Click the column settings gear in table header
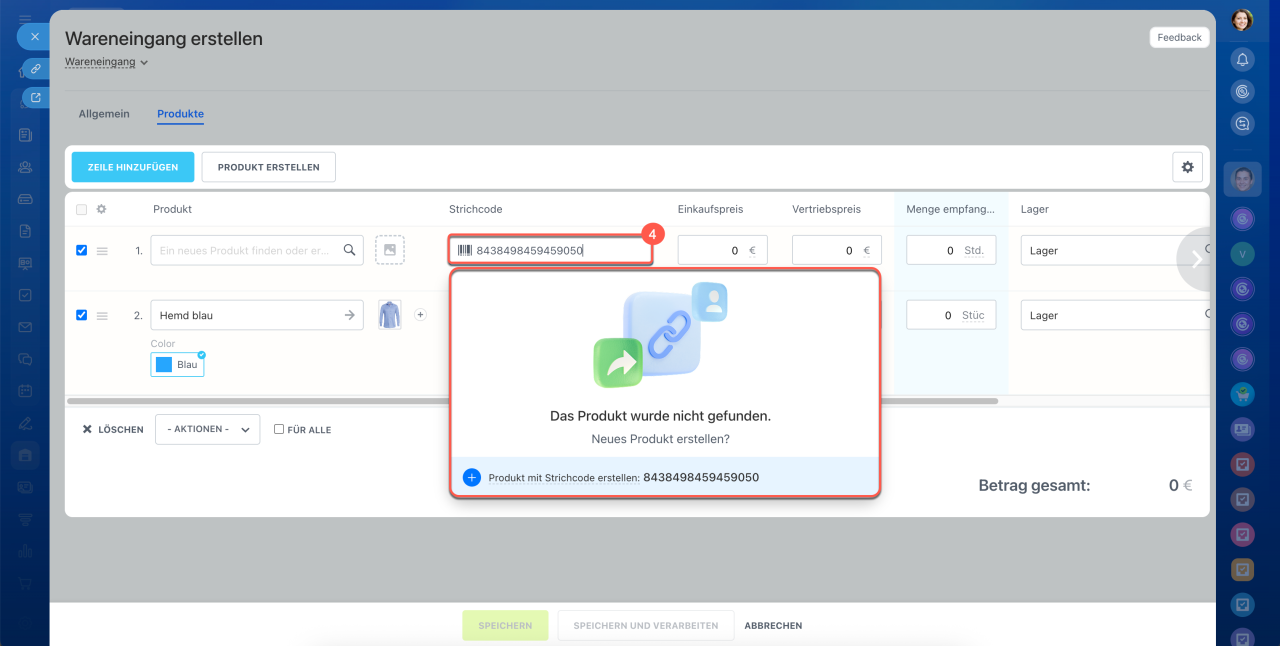This screenshot has width=1280, height=646. pyautogui.click(x=101, y=209)
